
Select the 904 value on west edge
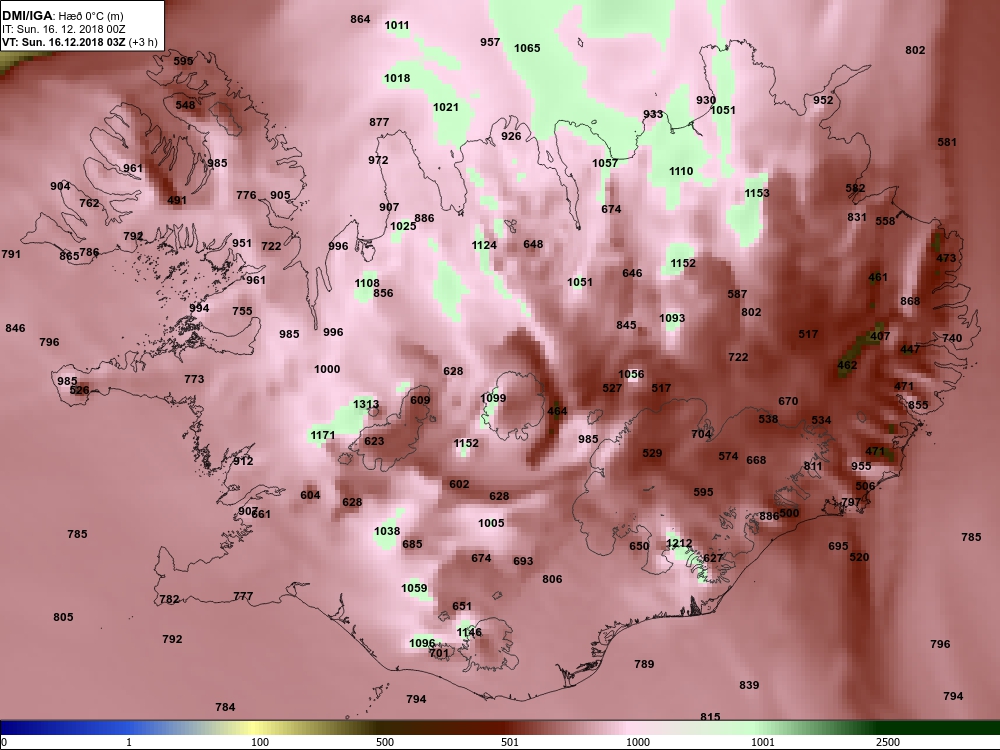click(x=61, y=186)
